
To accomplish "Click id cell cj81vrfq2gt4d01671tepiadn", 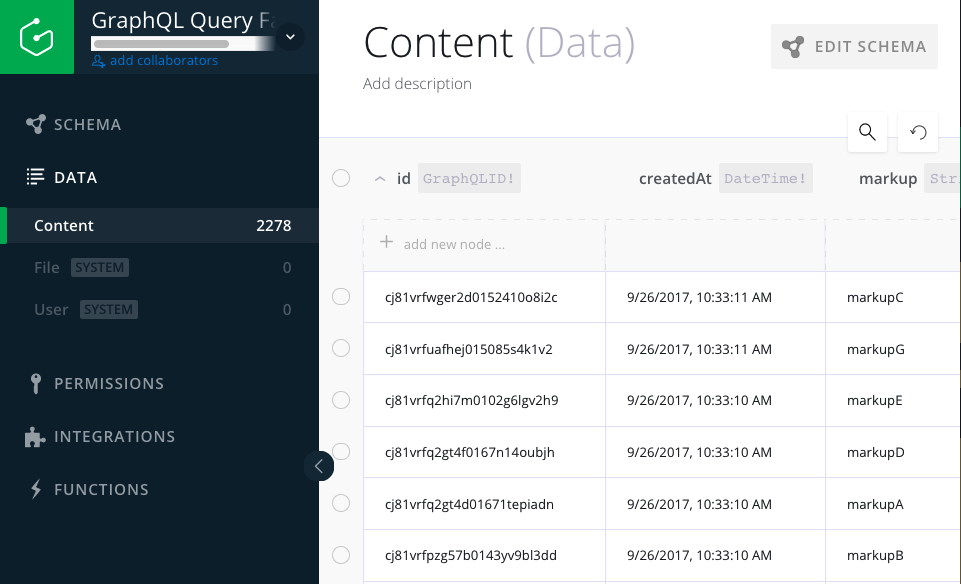I will click(x=484, y=504).
